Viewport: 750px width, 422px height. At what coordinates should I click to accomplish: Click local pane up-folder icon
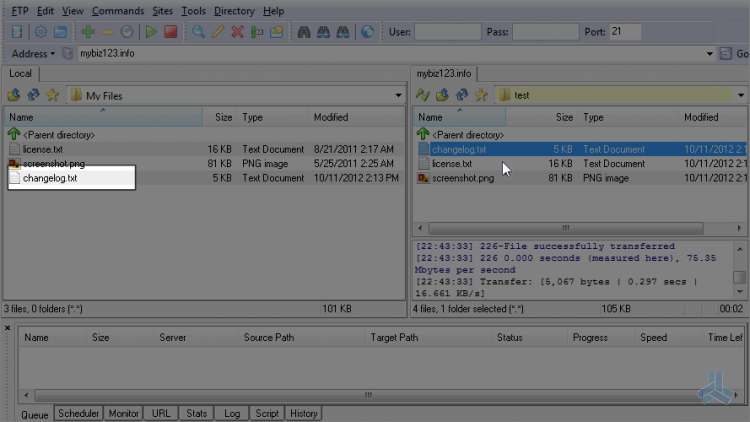14,95
